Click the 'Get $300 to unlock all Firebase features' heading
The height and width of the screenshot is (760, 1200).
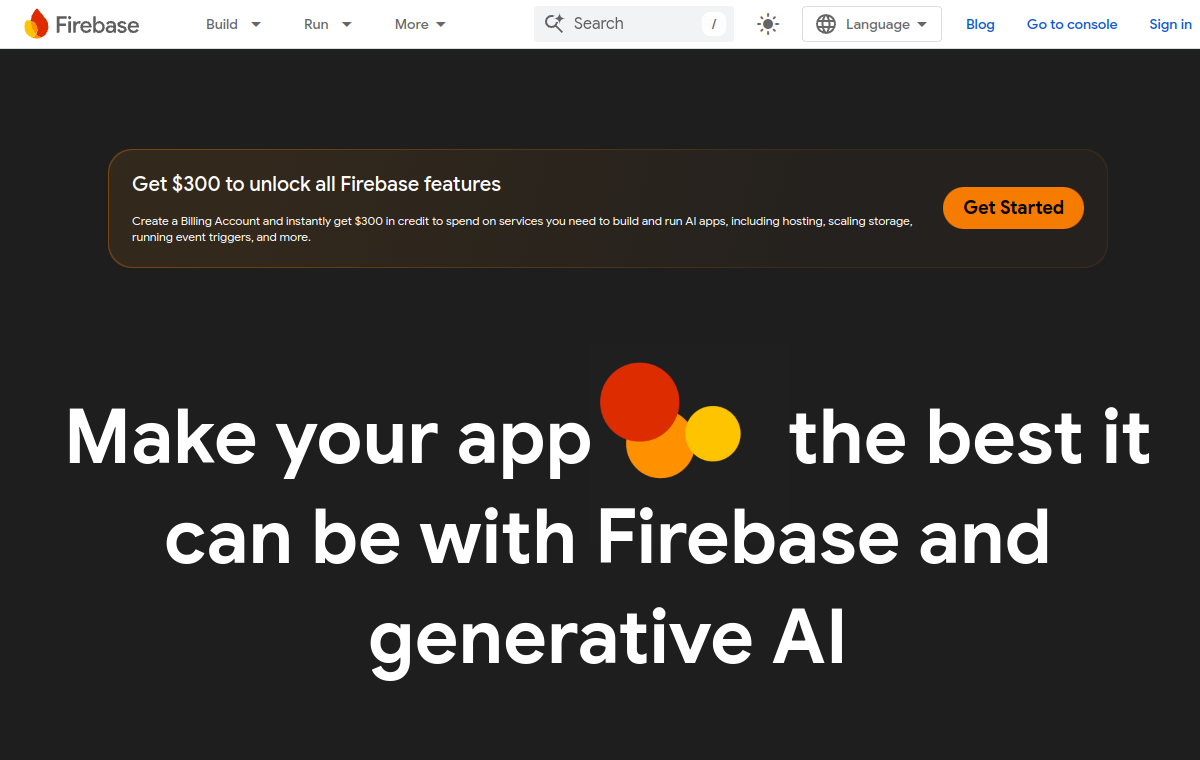(x=316, y=184)
